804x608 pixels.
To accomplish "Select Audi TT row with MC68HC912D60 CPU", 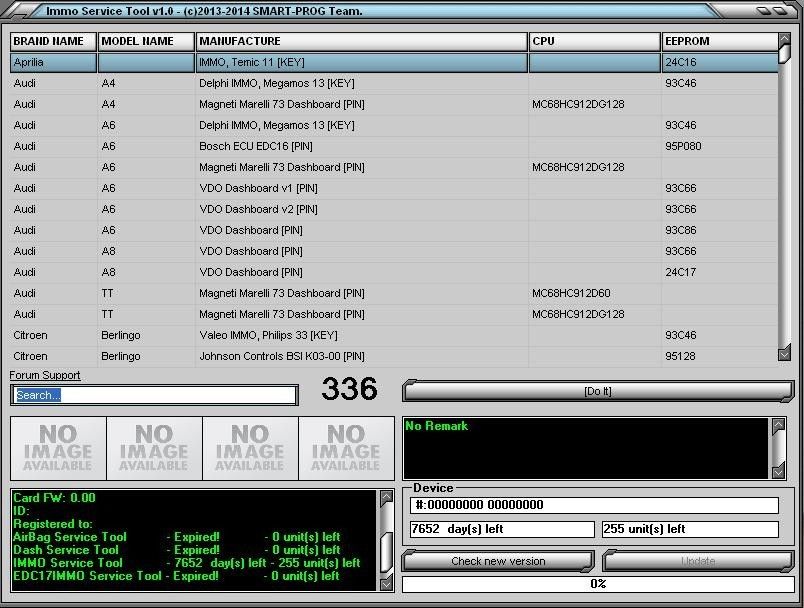I will point(394,294).
